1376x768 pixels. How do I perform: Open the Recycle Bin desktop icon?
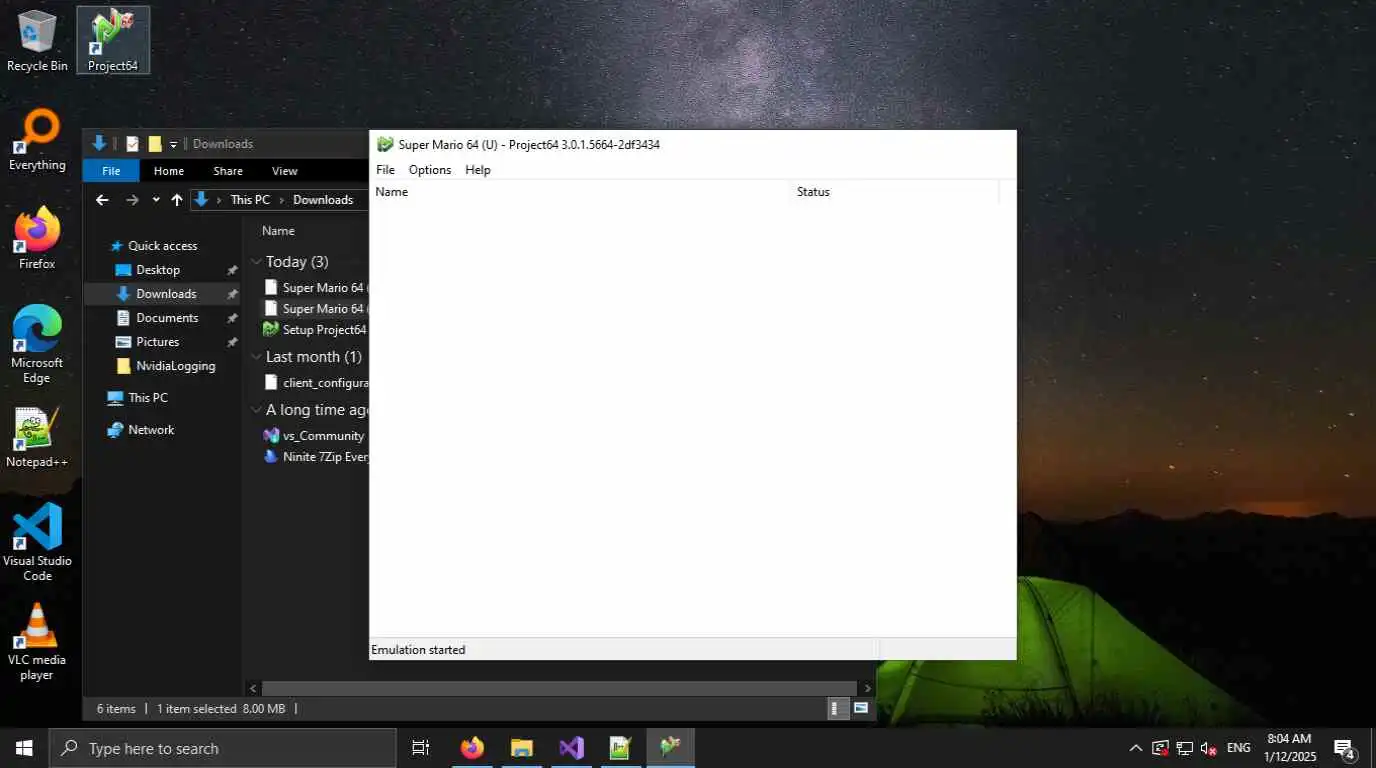point(37,40)
